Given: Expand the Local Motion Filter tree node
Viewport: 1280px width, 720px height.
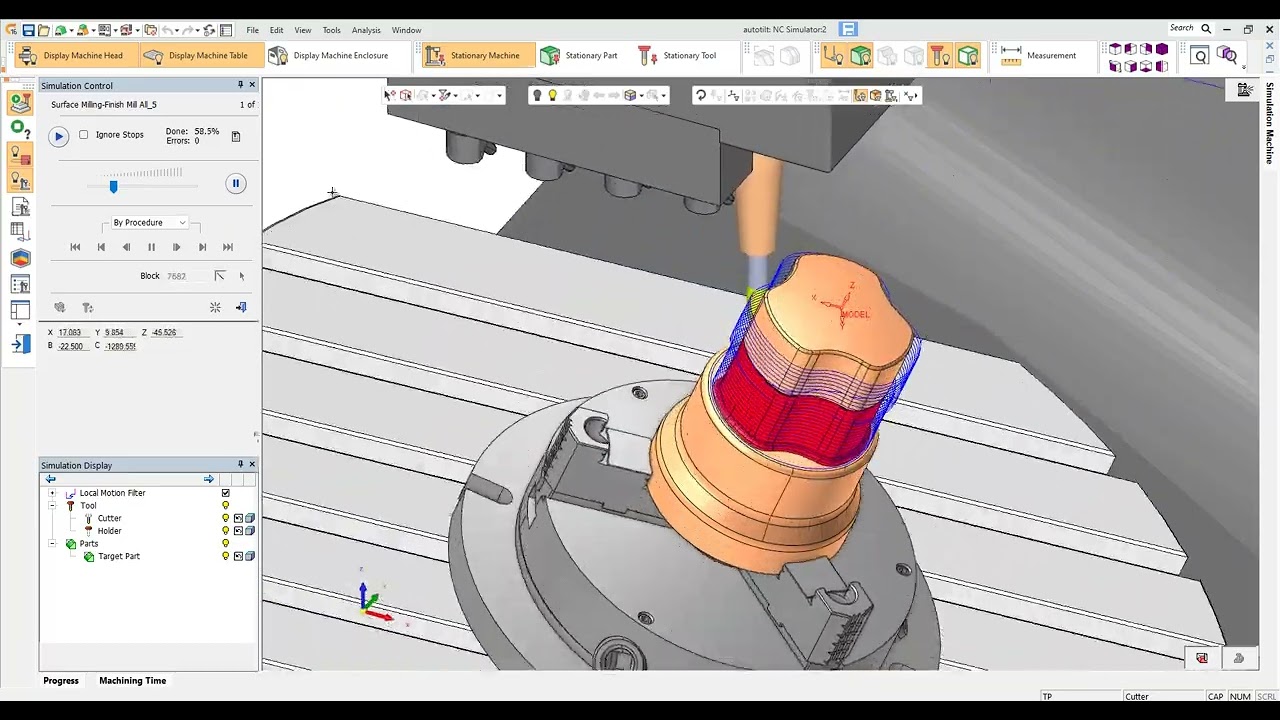Looking at the screenshot, I should [52, 493].
